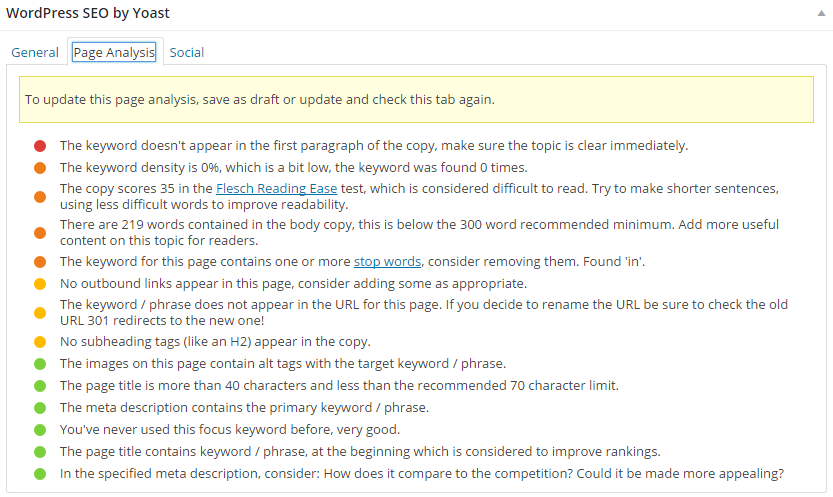
Task: Click green dot beside never used focus keyword
Action: pos(40,430)
